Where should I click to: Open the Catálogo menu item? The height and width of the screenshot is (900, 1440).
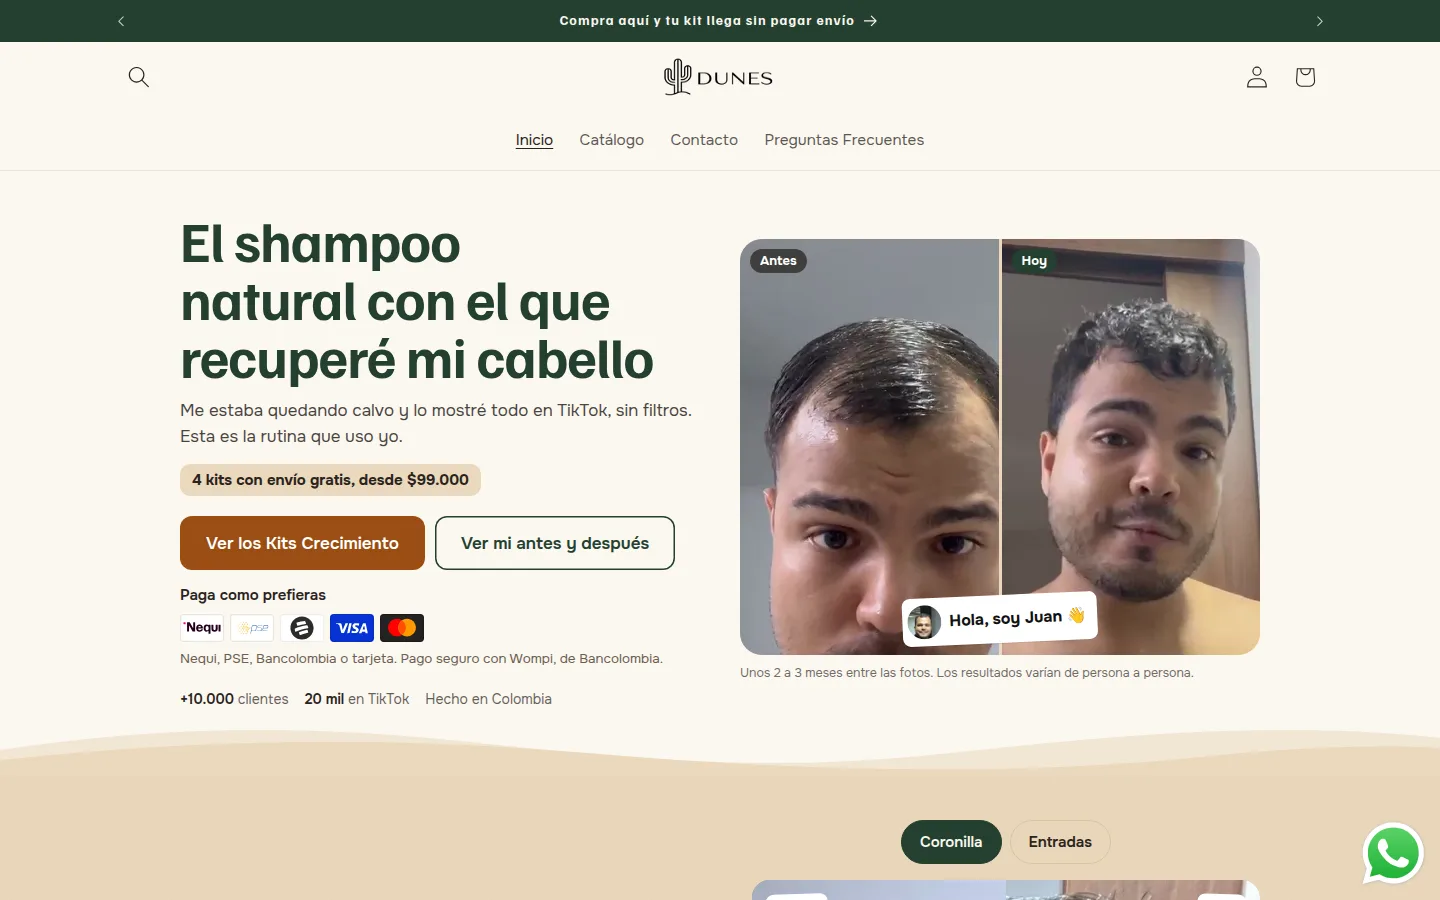coord(612,140)
